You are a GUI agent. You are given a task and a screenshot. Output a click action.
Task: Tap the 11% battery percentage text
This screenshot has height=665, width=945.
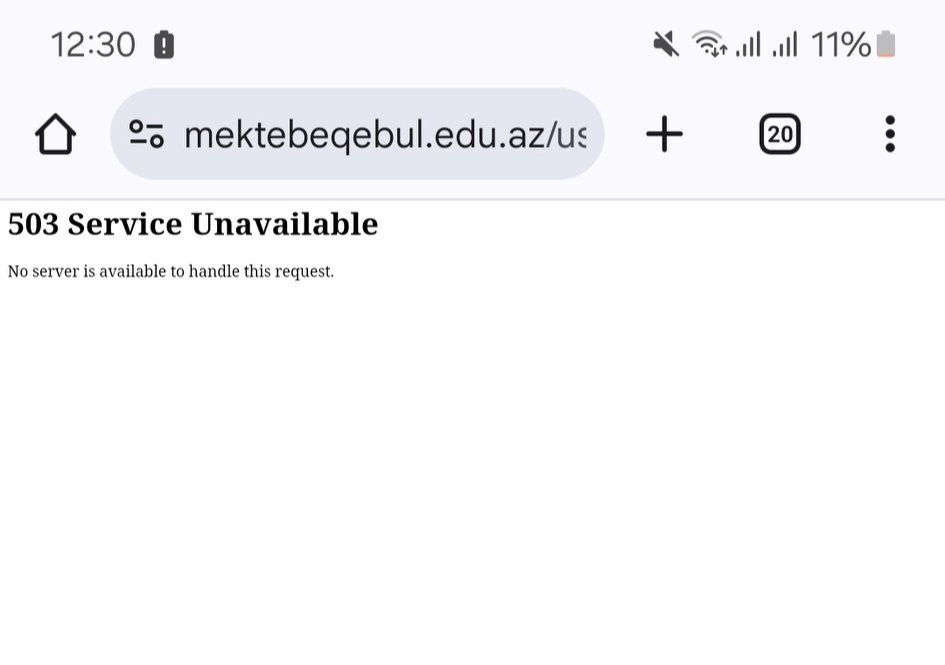tap(840, 45)
